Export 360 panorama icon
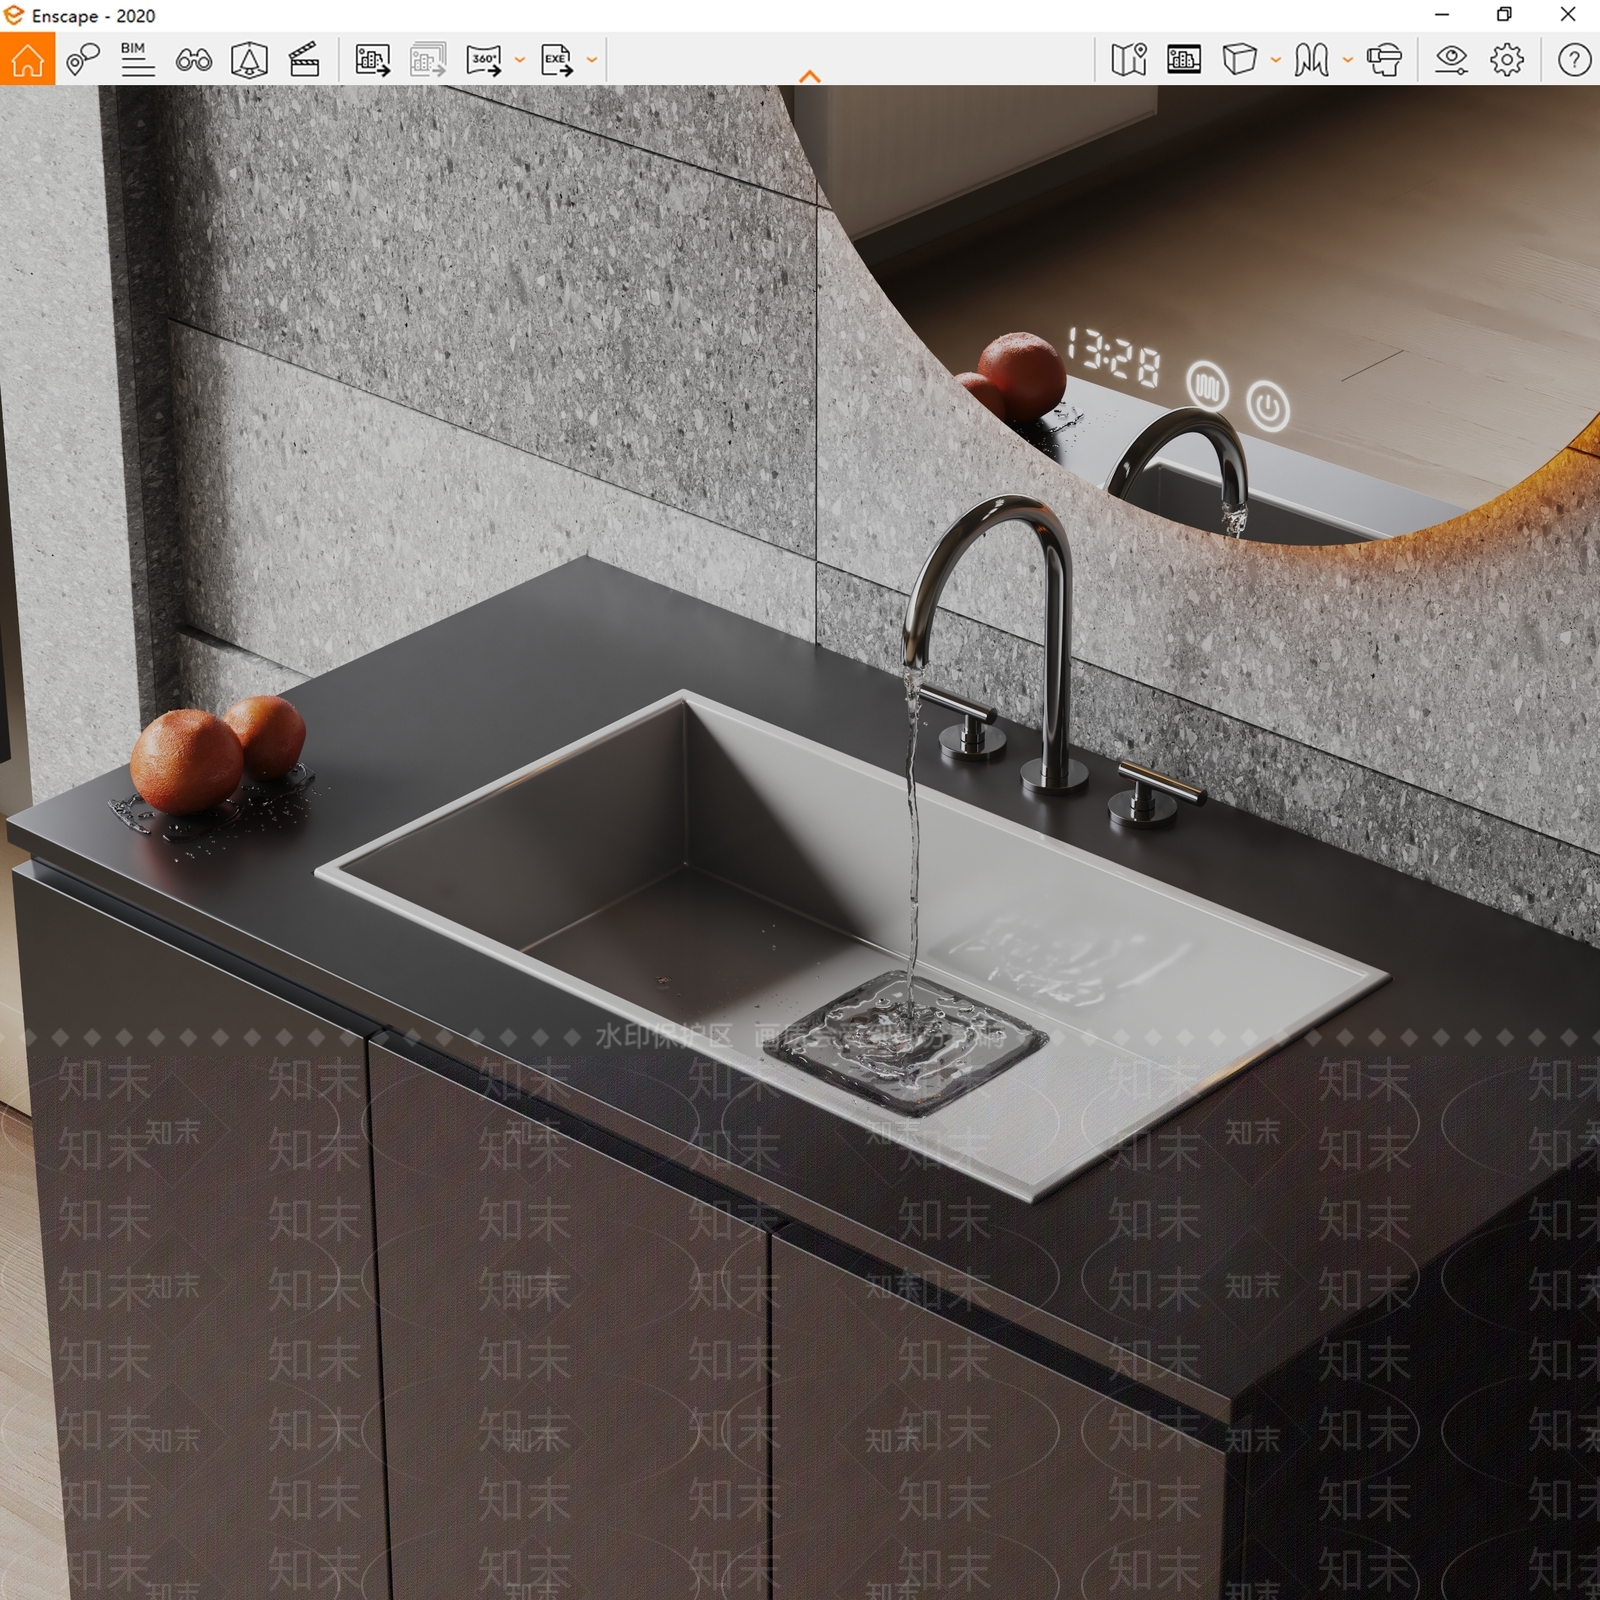Viewport: 1600px width, 1600px height. (484, 60)
